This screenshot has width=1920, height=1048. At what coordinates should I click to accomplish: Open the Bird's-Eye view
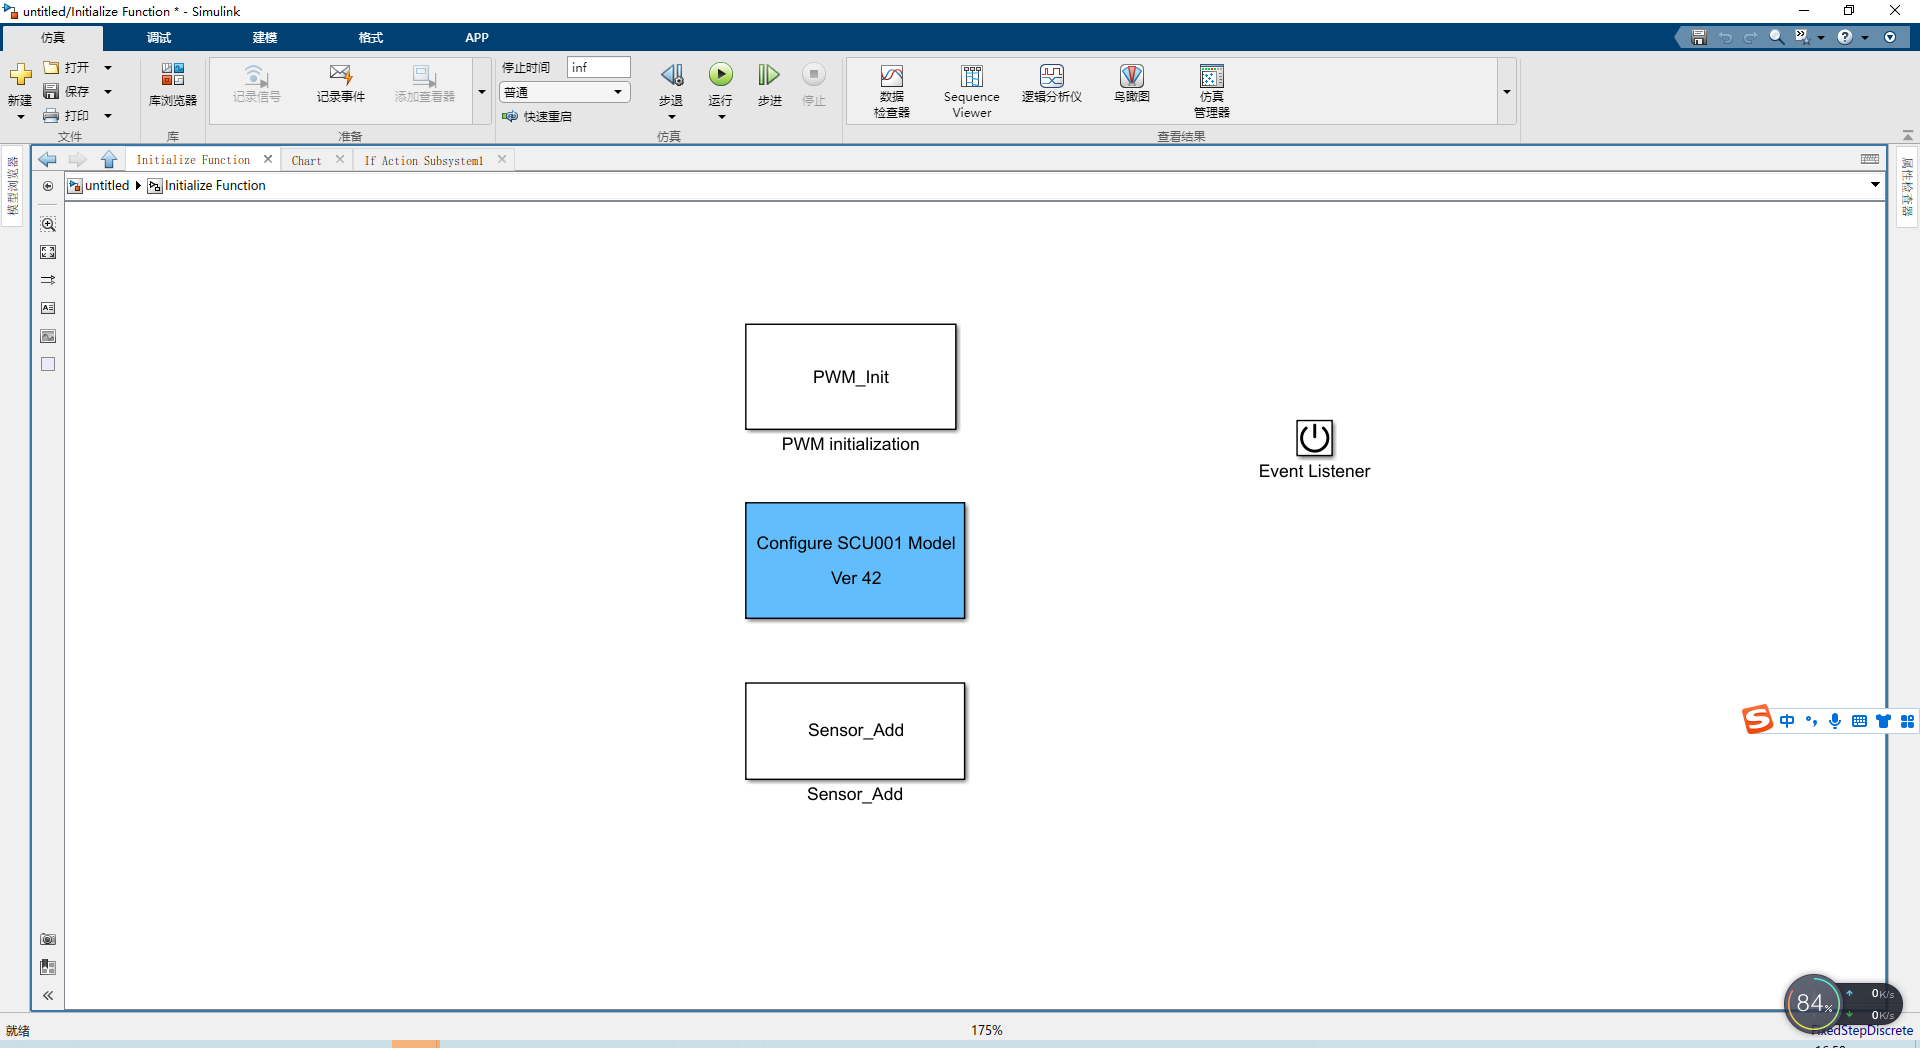click(x=1131, y=84)
